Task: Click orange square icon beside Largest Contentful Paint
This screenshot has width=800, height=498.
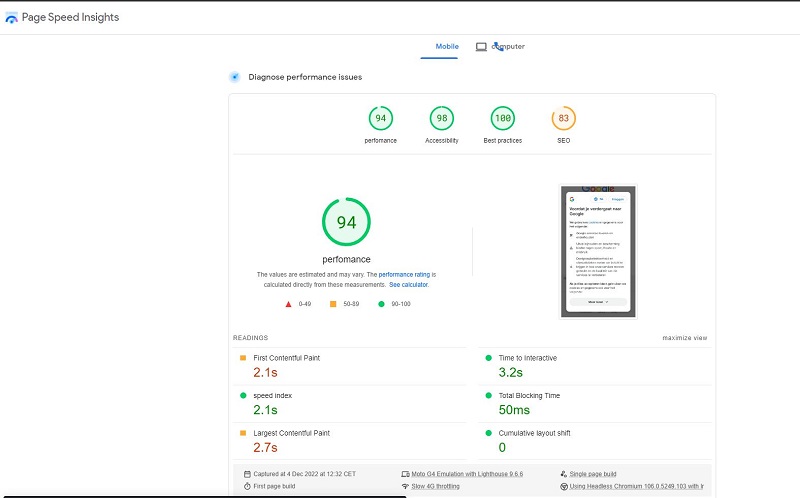Action: 243,433
